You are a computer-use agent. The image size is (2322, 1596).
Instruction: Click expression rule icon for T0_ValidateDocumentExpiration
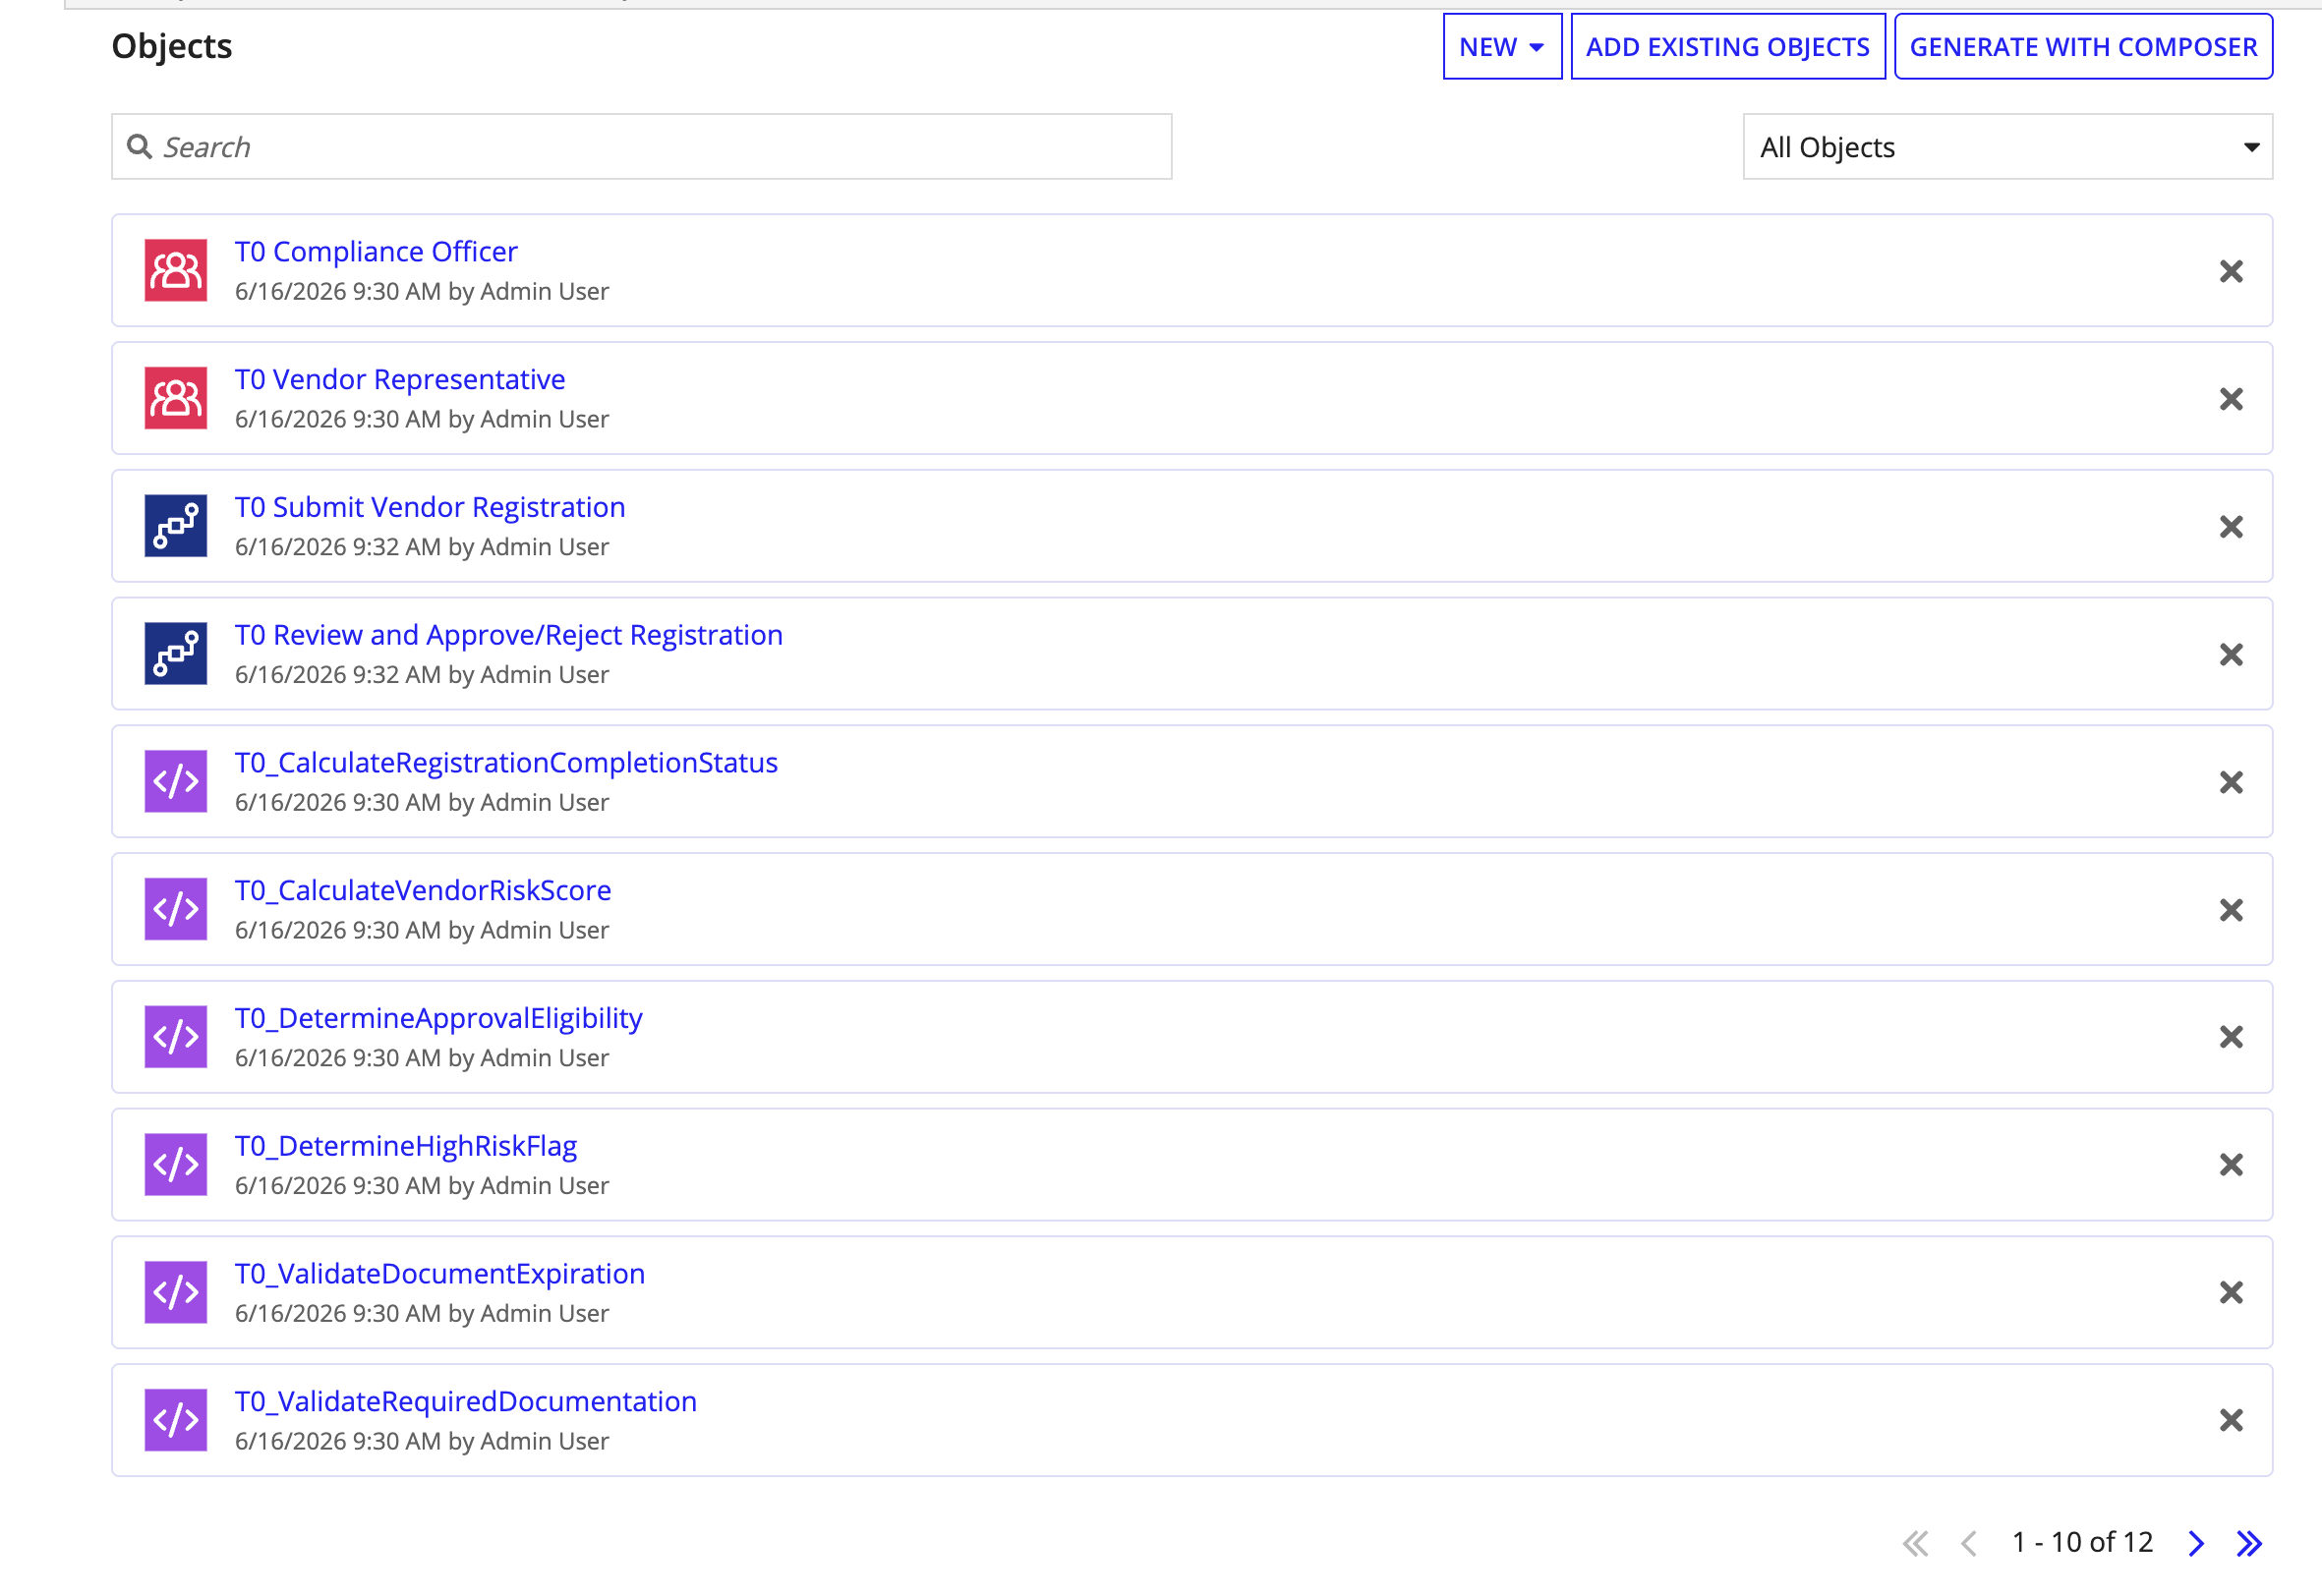[175, 1292]
